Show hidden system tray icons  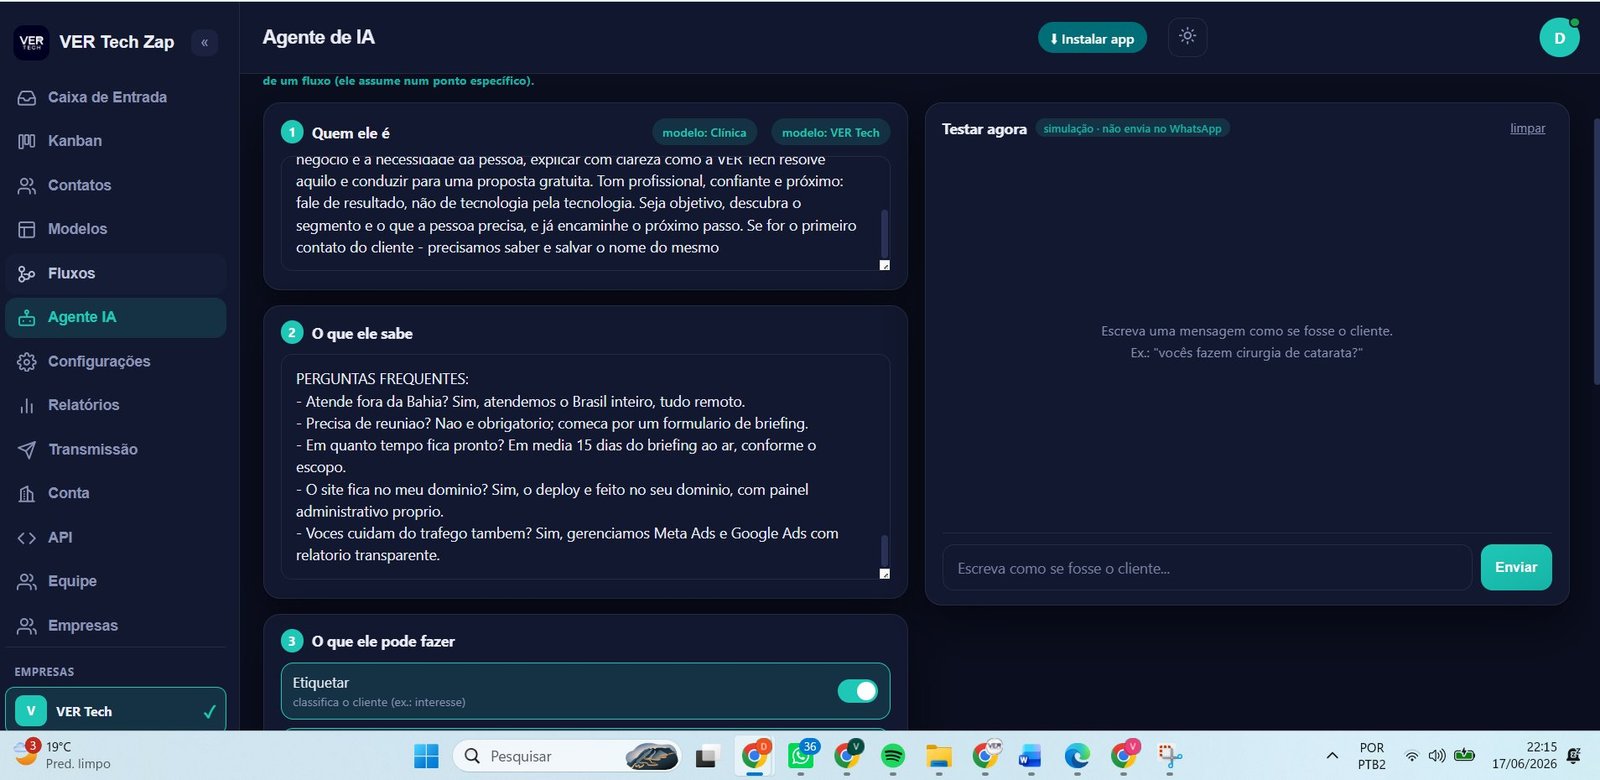point(1332,756)
